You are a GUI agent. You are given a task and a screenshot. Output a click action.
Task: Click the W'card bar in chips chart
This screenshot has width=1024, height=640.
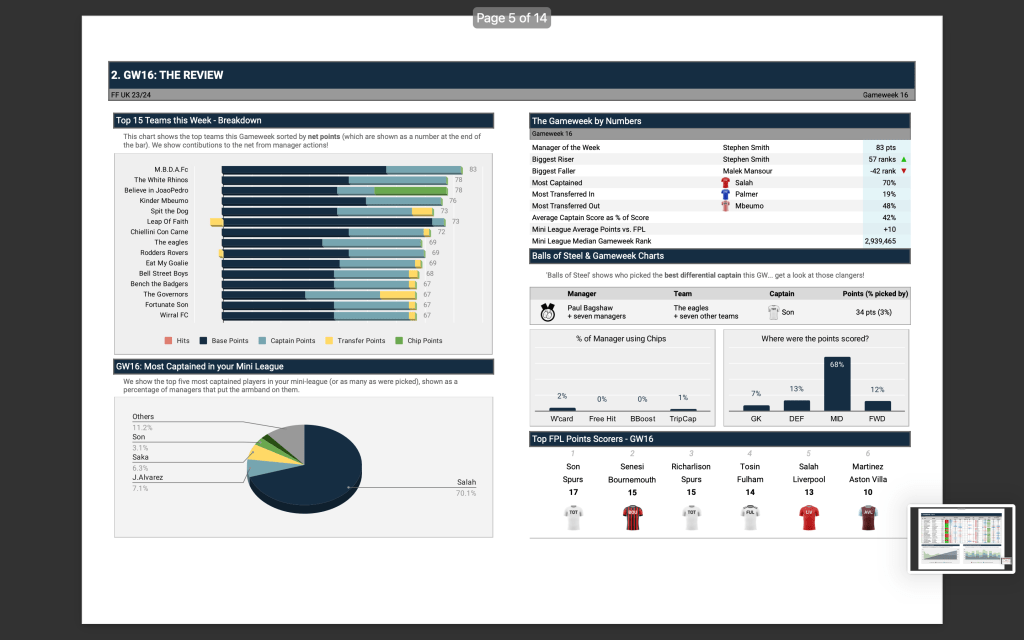(562, 409)
